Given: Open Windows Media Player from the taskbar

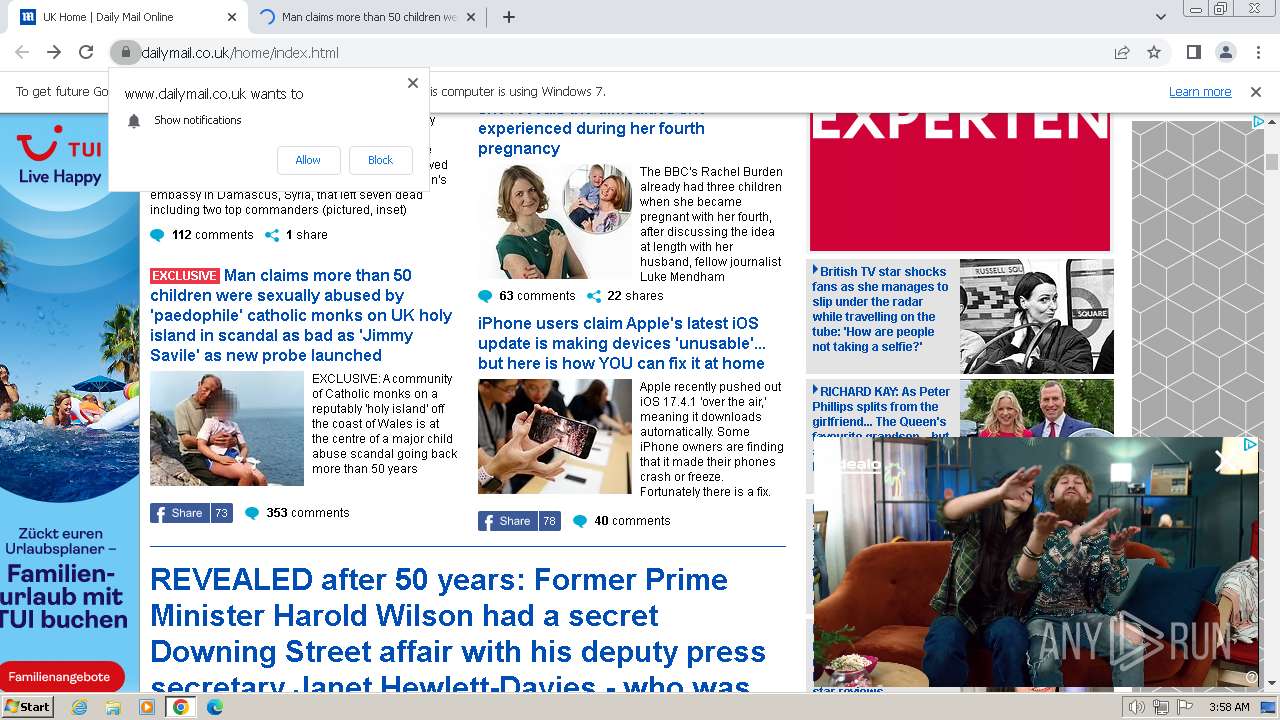Looking at the screenshot, I should coord(147,707).
